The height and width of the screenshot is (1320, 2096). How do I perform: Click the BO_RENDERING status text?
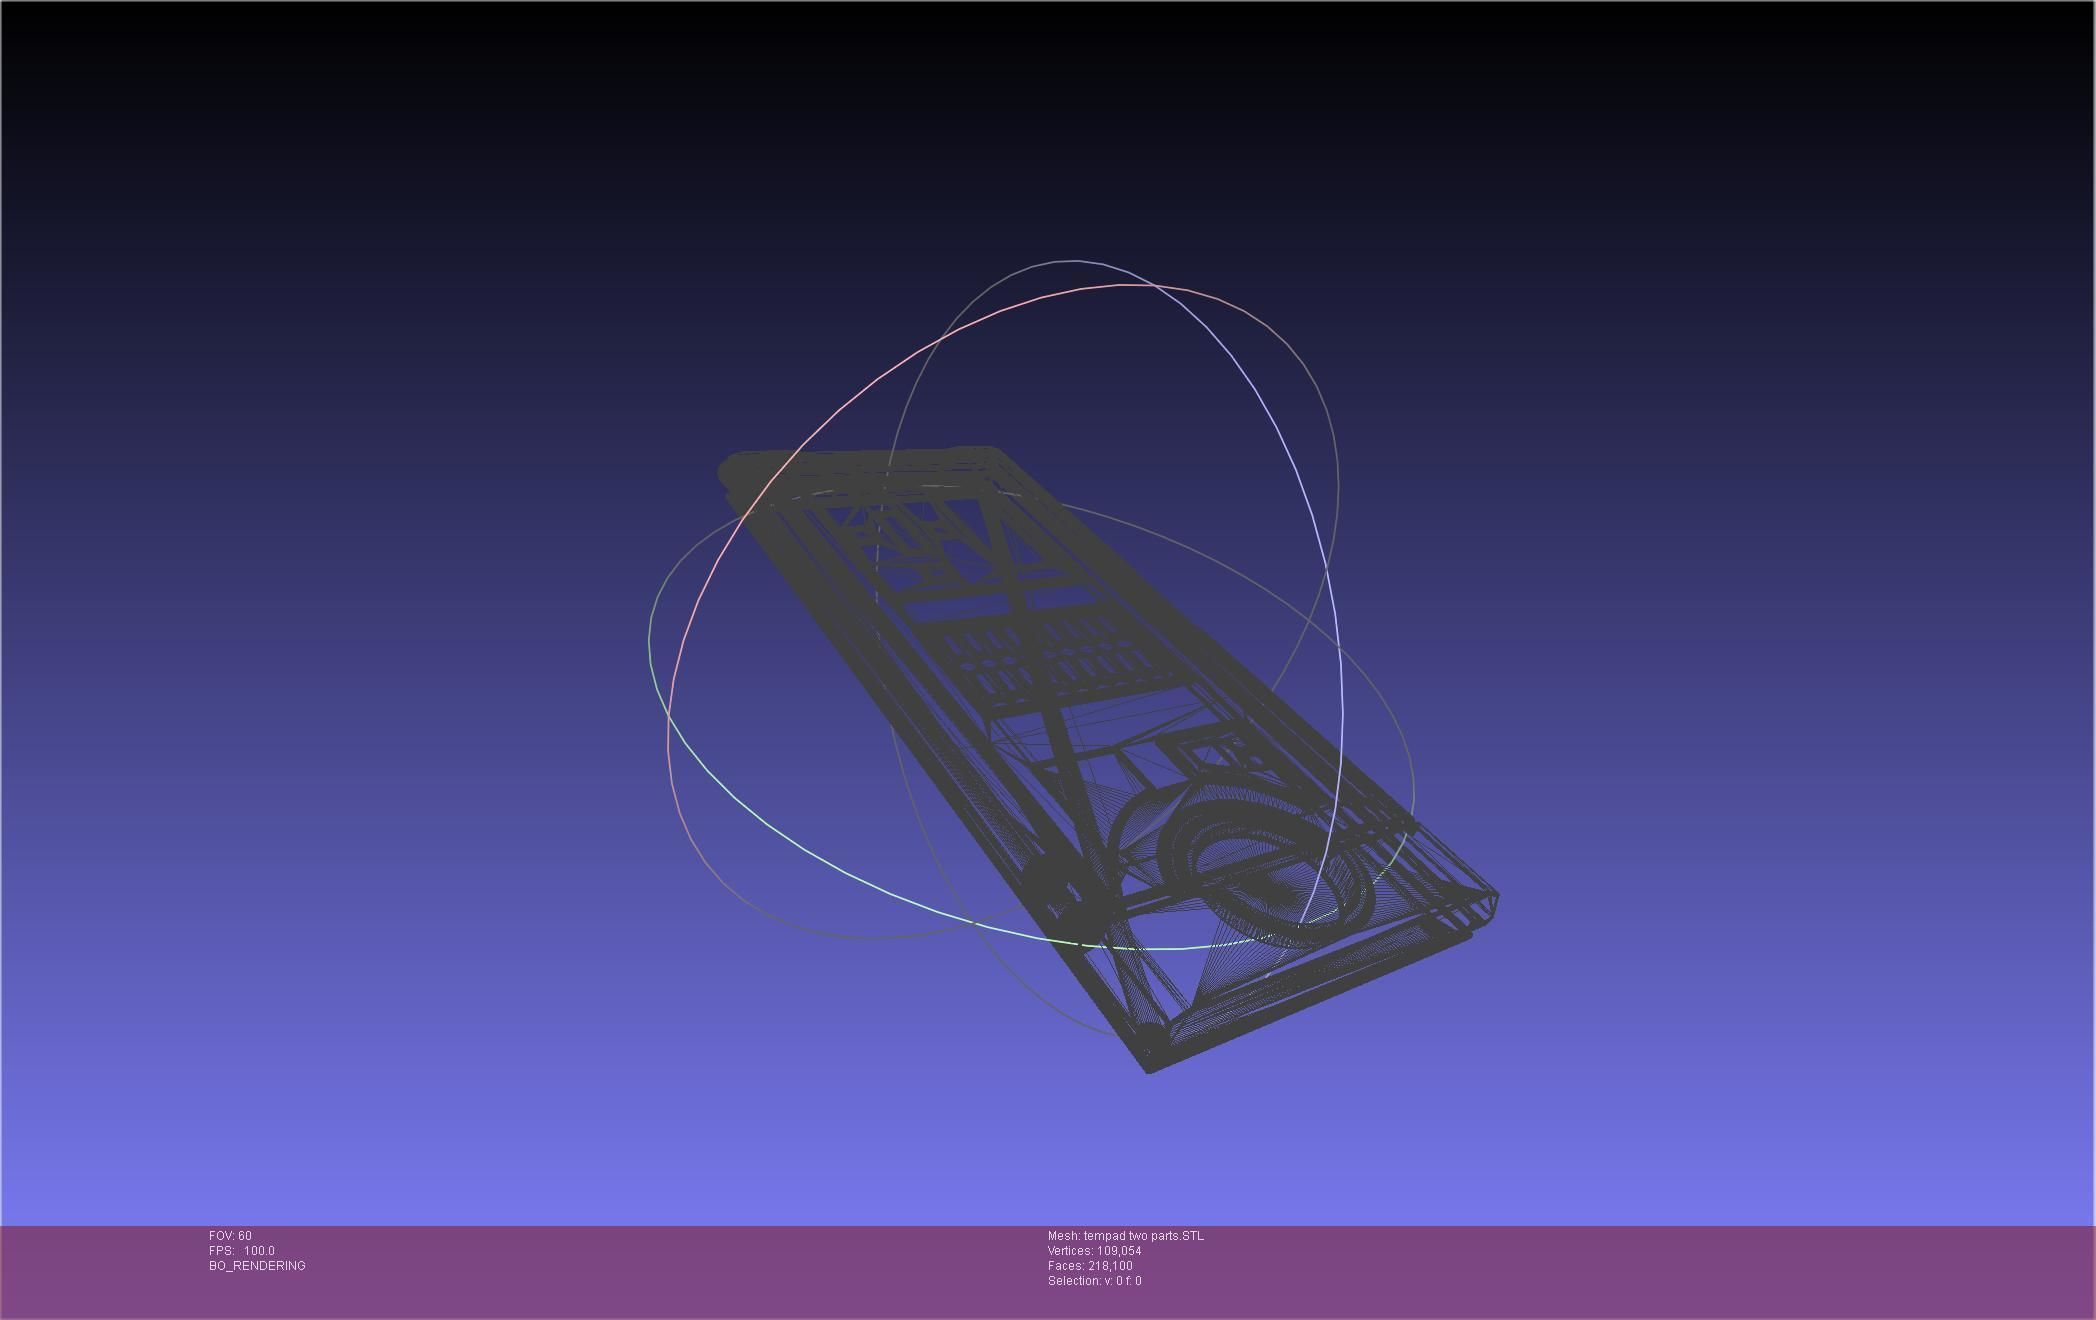pos(257,1266)
